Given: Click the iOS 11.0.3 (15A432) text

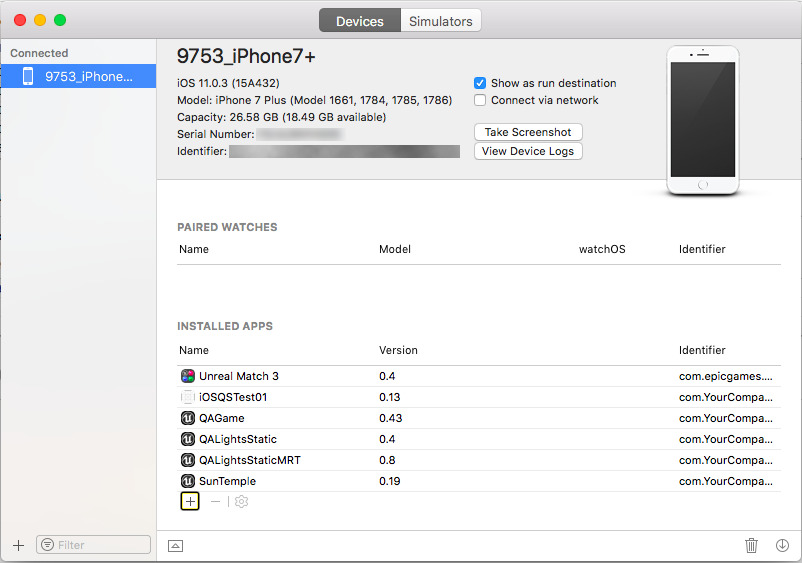Looking at the screenshot, I should tap(228, 83).
